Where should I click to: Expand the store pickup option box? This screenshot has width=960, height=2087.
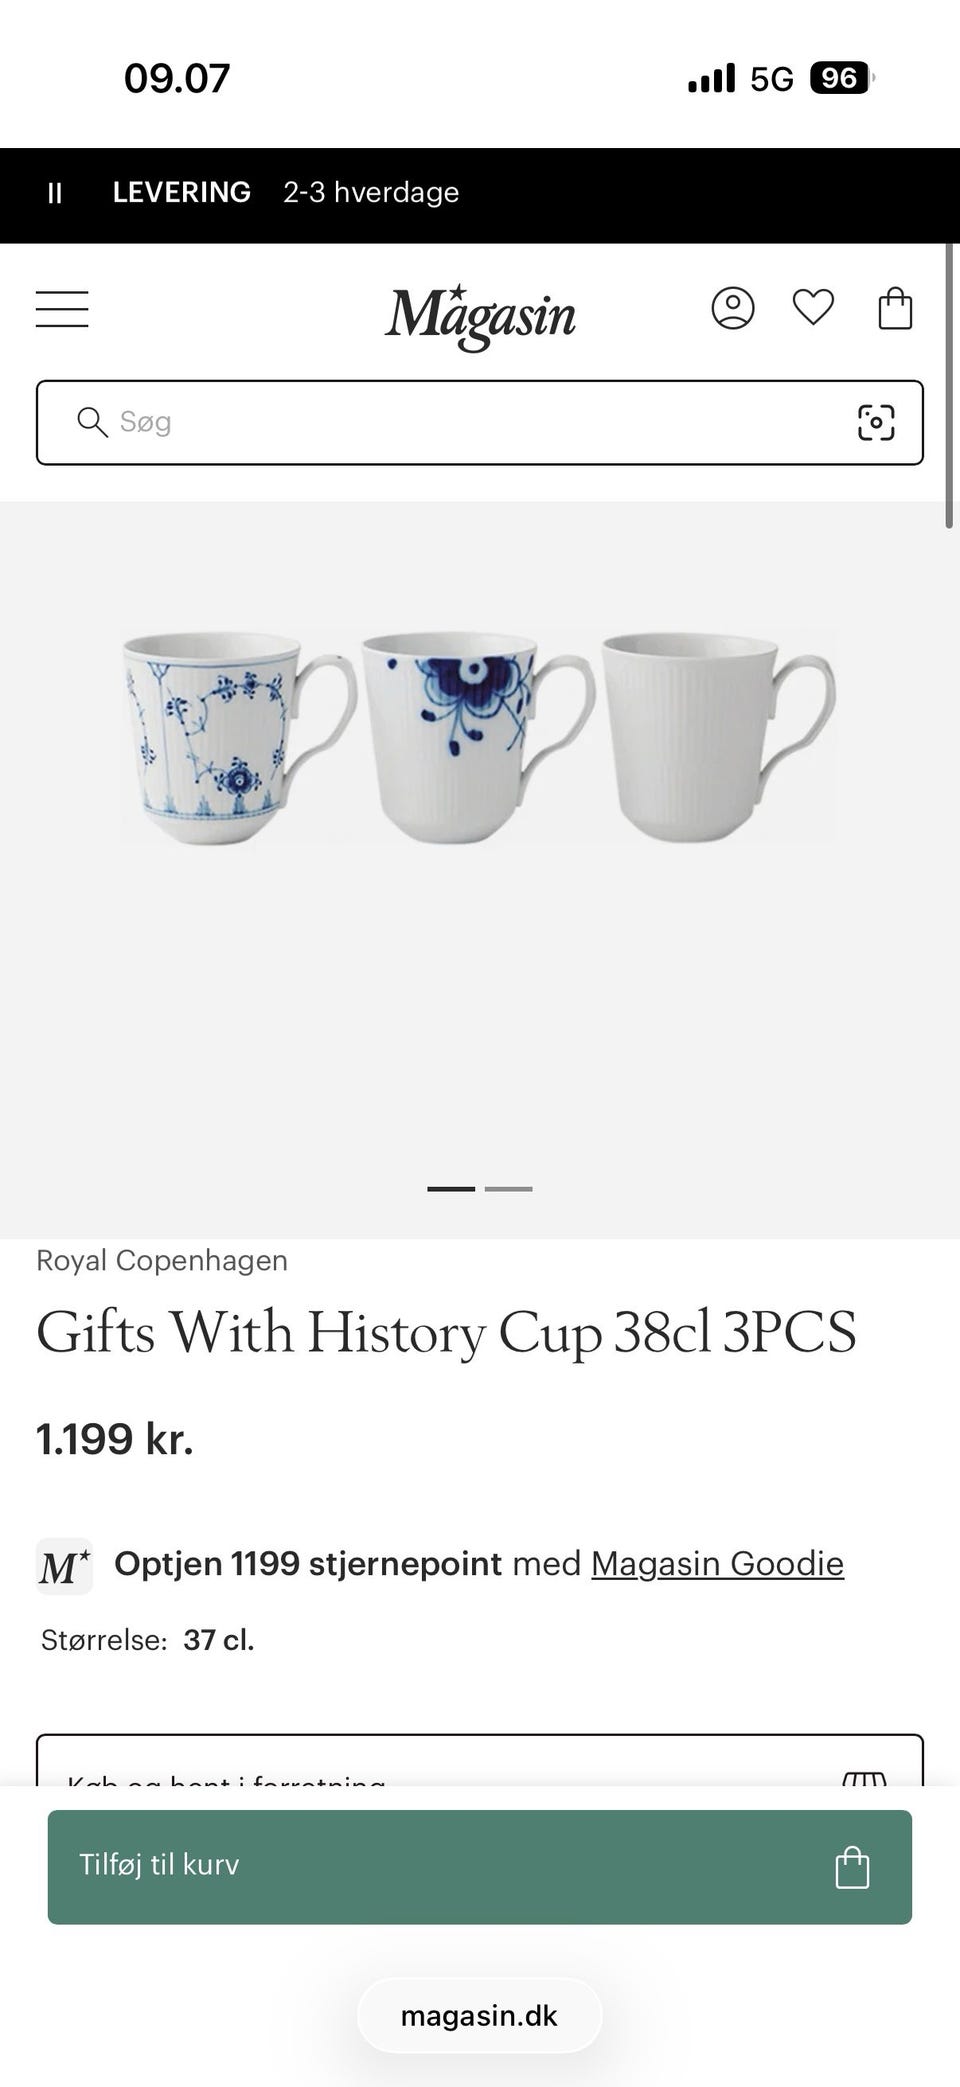coord(480,1761)
